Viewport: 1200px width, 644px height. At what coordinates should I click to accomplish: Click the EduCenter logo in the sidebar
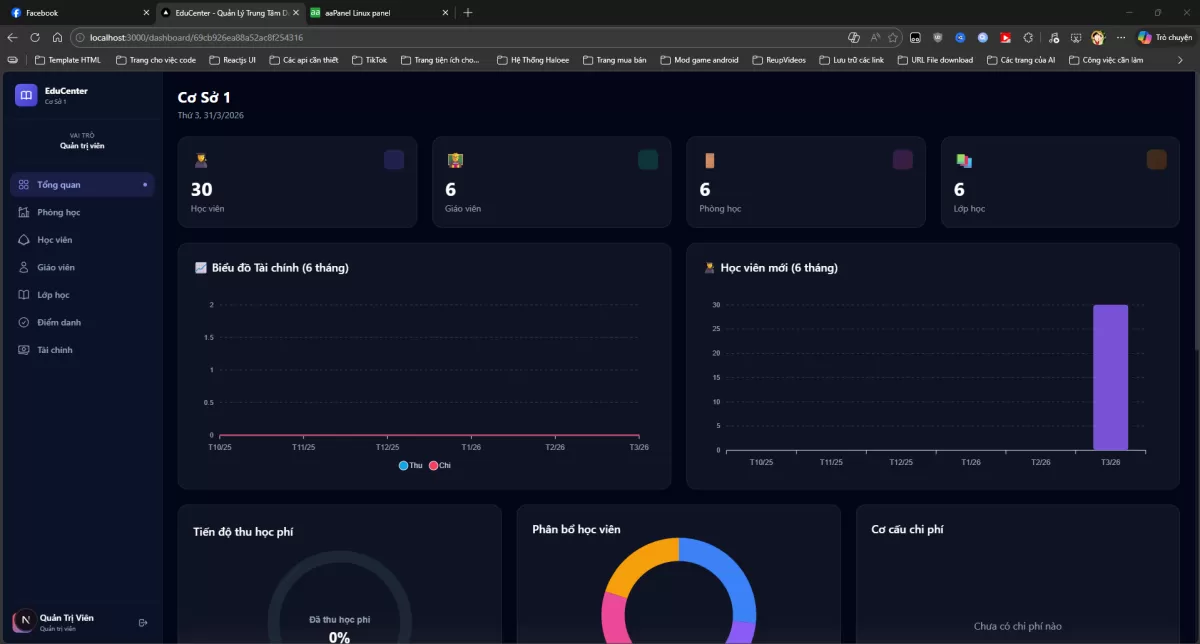point(24,94)
